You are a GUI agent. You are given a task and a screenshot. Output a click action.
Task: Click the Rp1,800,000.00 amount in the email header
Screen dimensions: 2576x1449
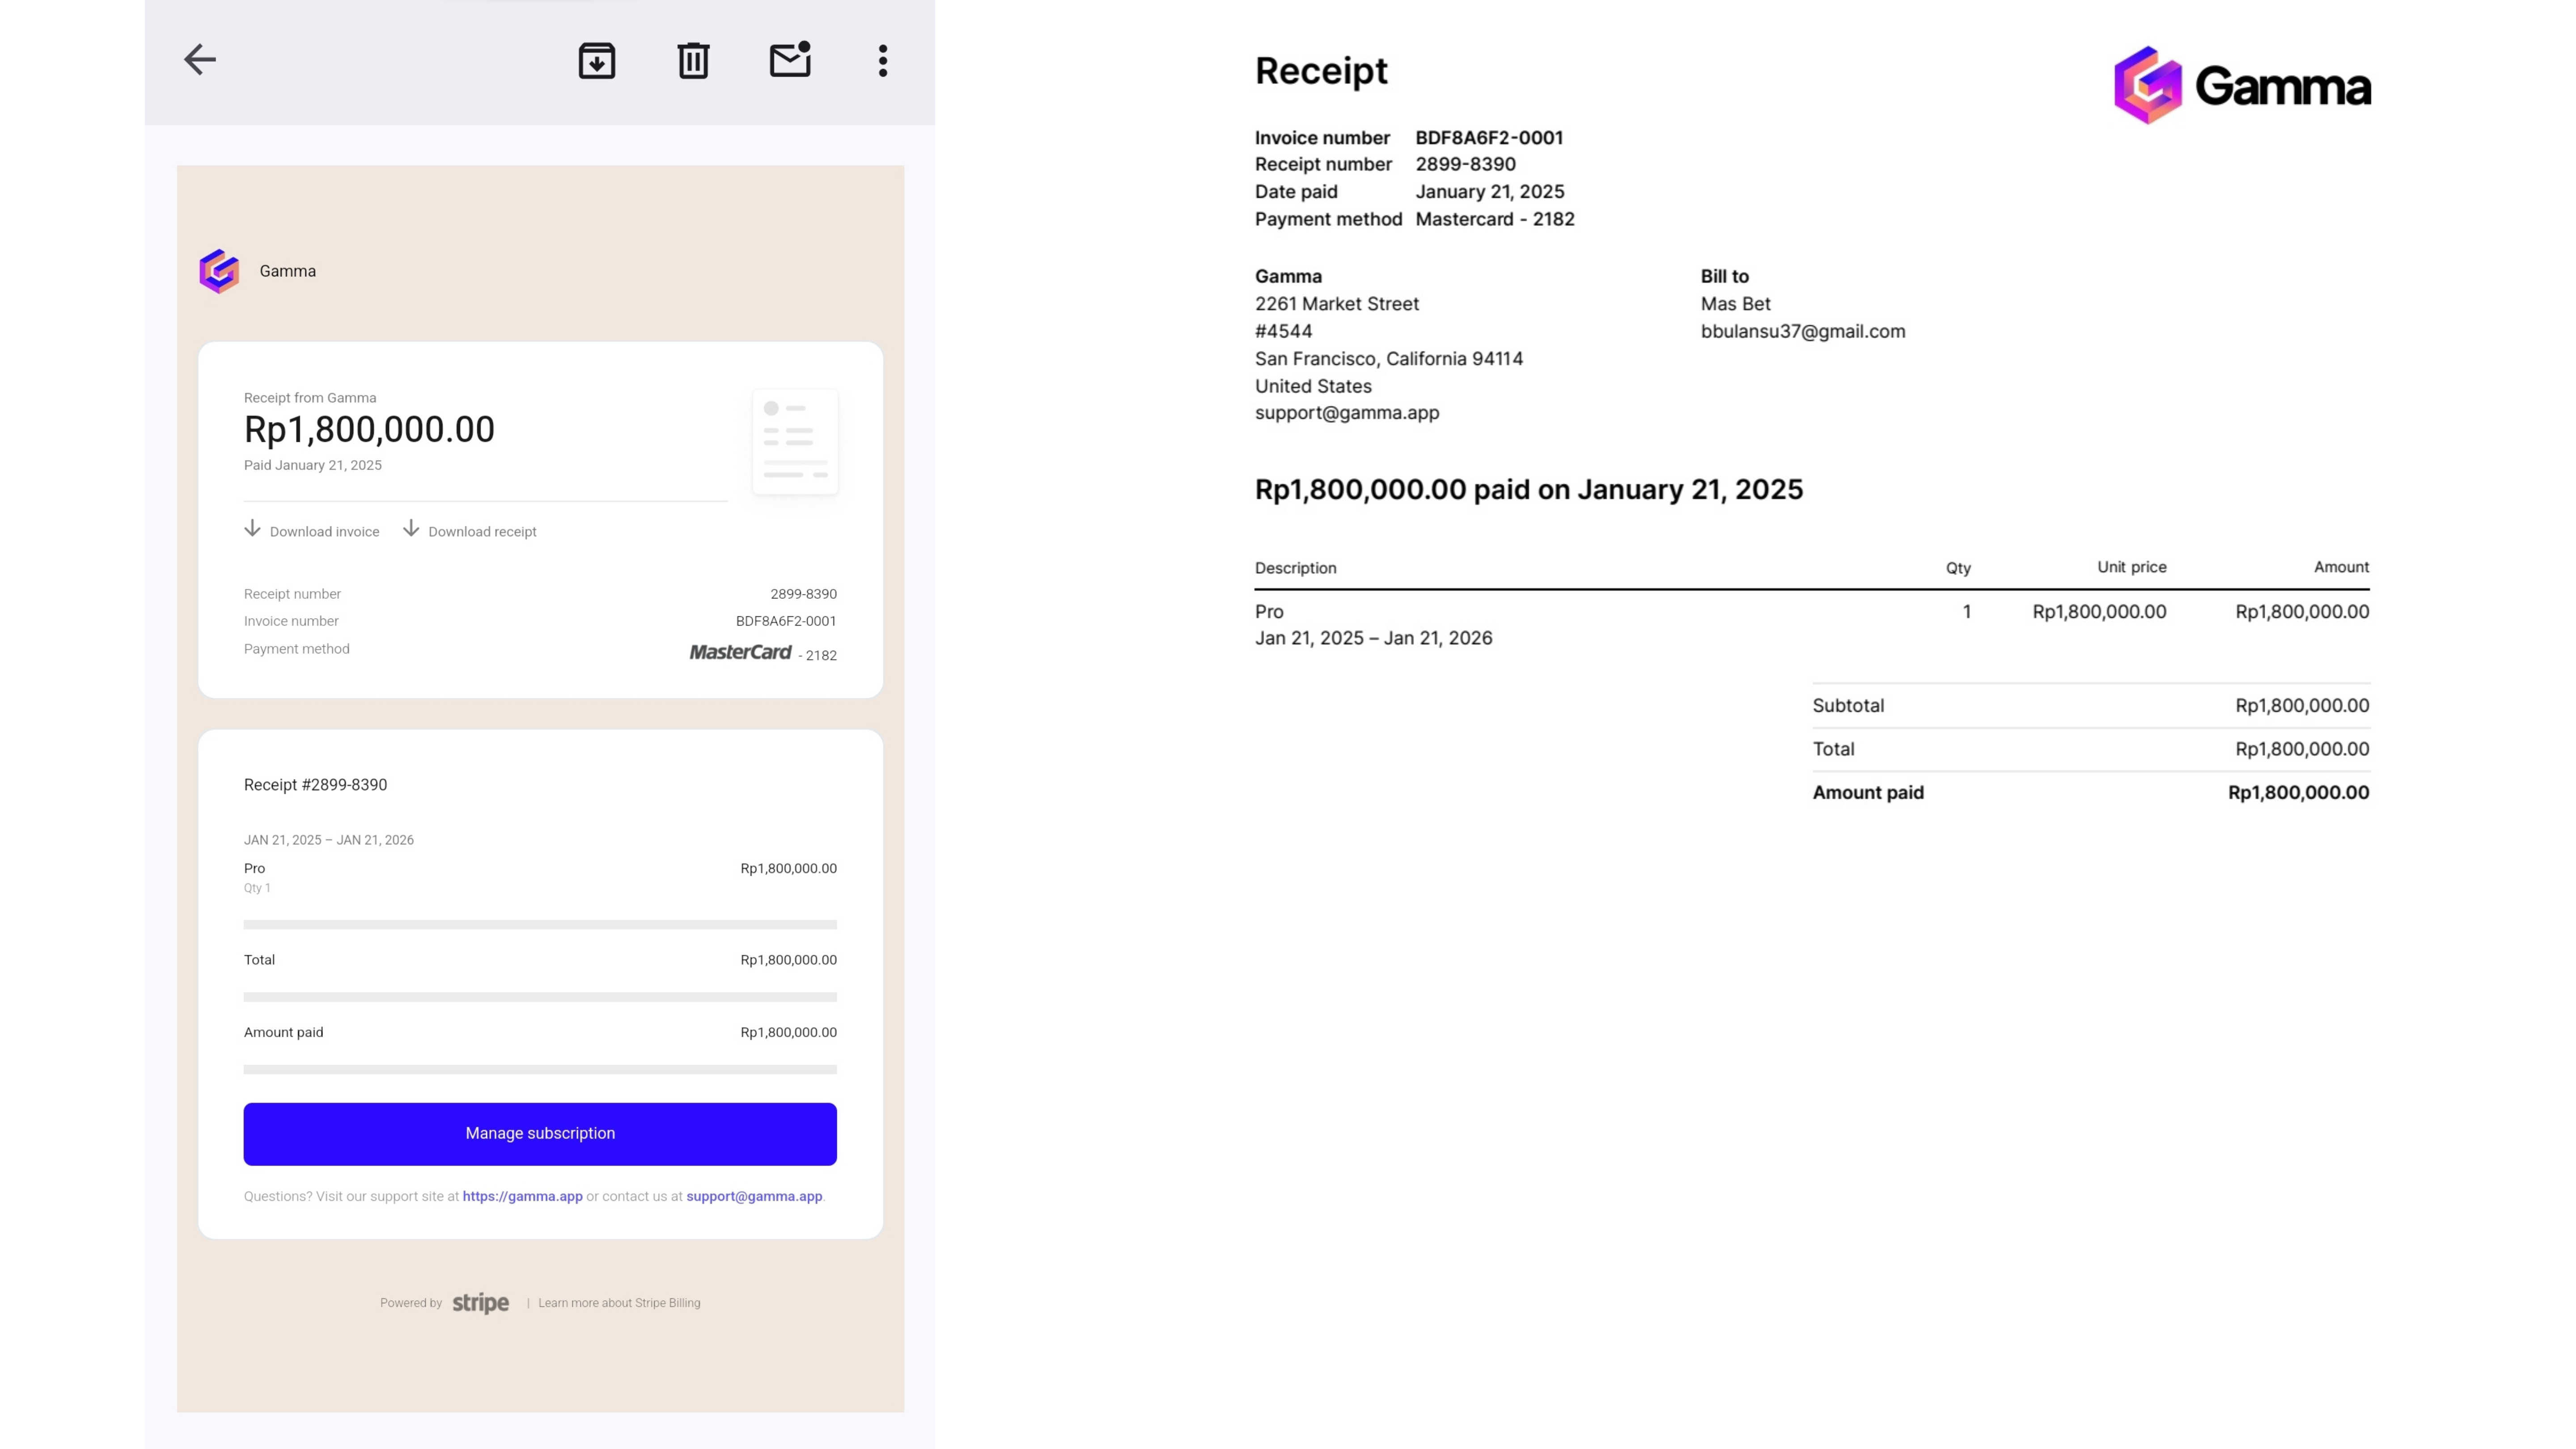[x=369, y=430]
